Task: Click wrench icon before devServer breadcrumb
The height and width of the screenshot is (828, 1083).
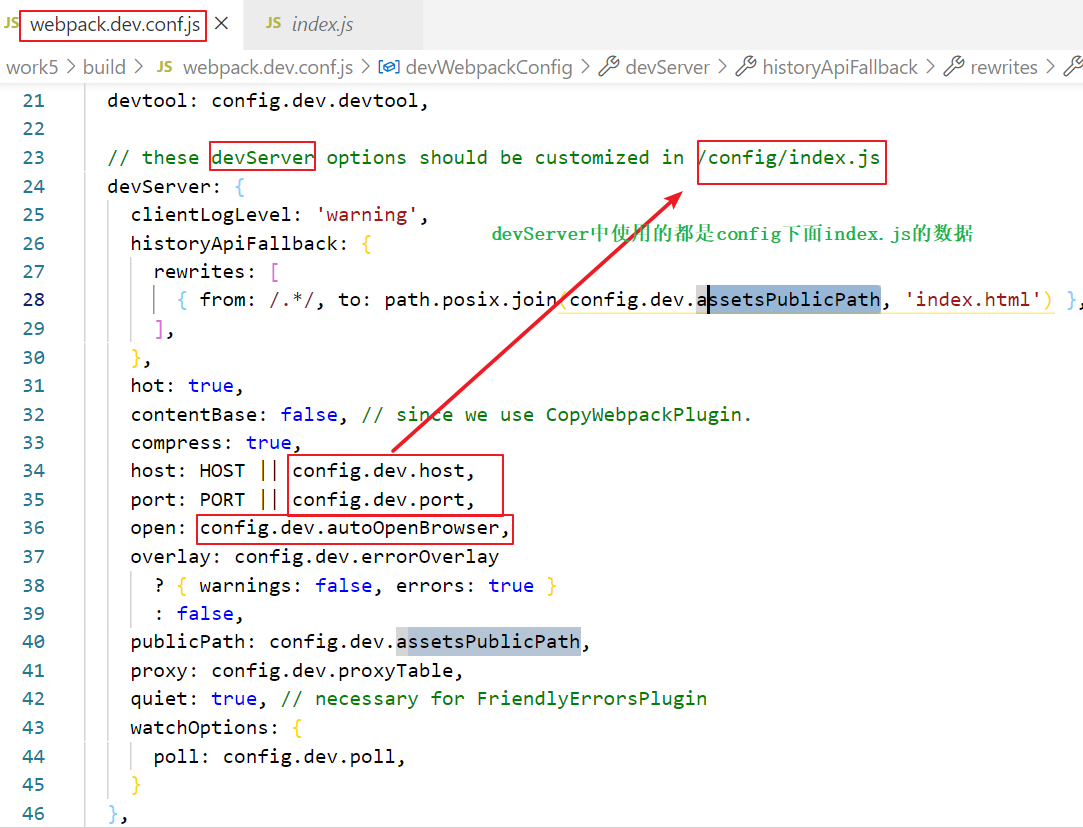Action: tap(608, 67)
